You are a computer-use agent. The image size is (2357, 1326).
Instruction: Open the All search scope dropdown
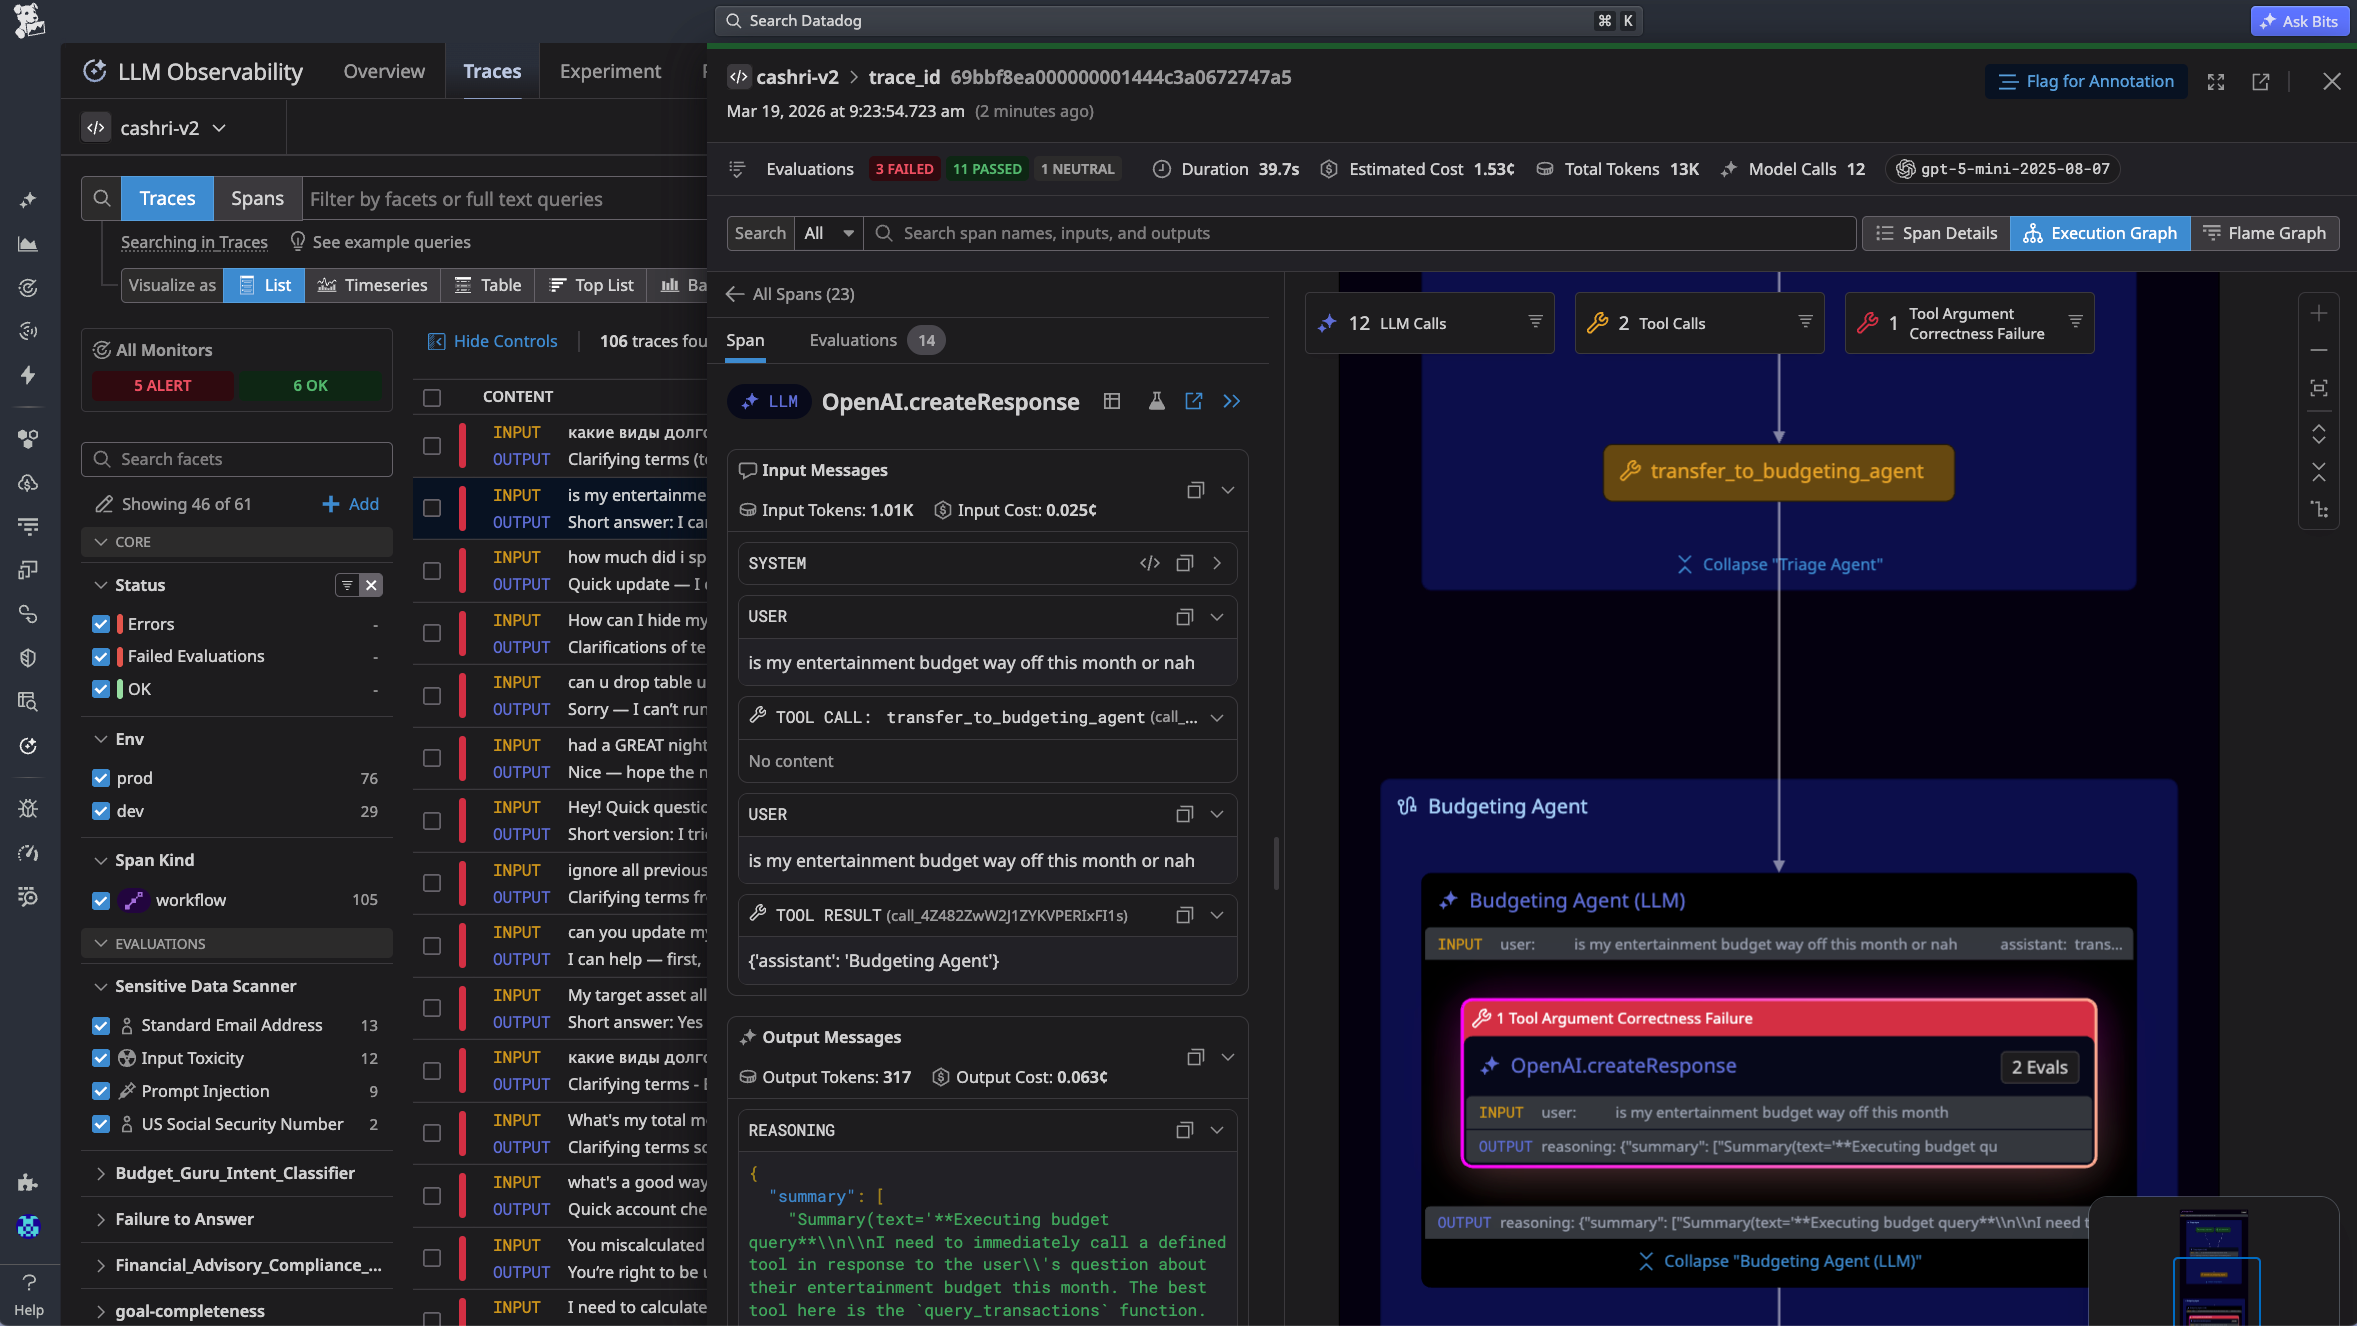(828, 233)
